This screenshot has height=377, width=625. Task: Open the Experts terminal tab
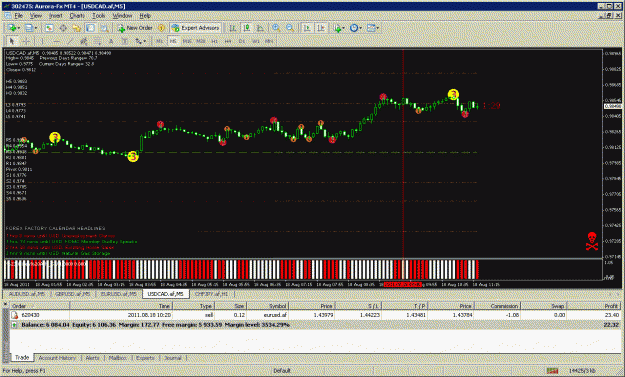(x=145, y=358)
